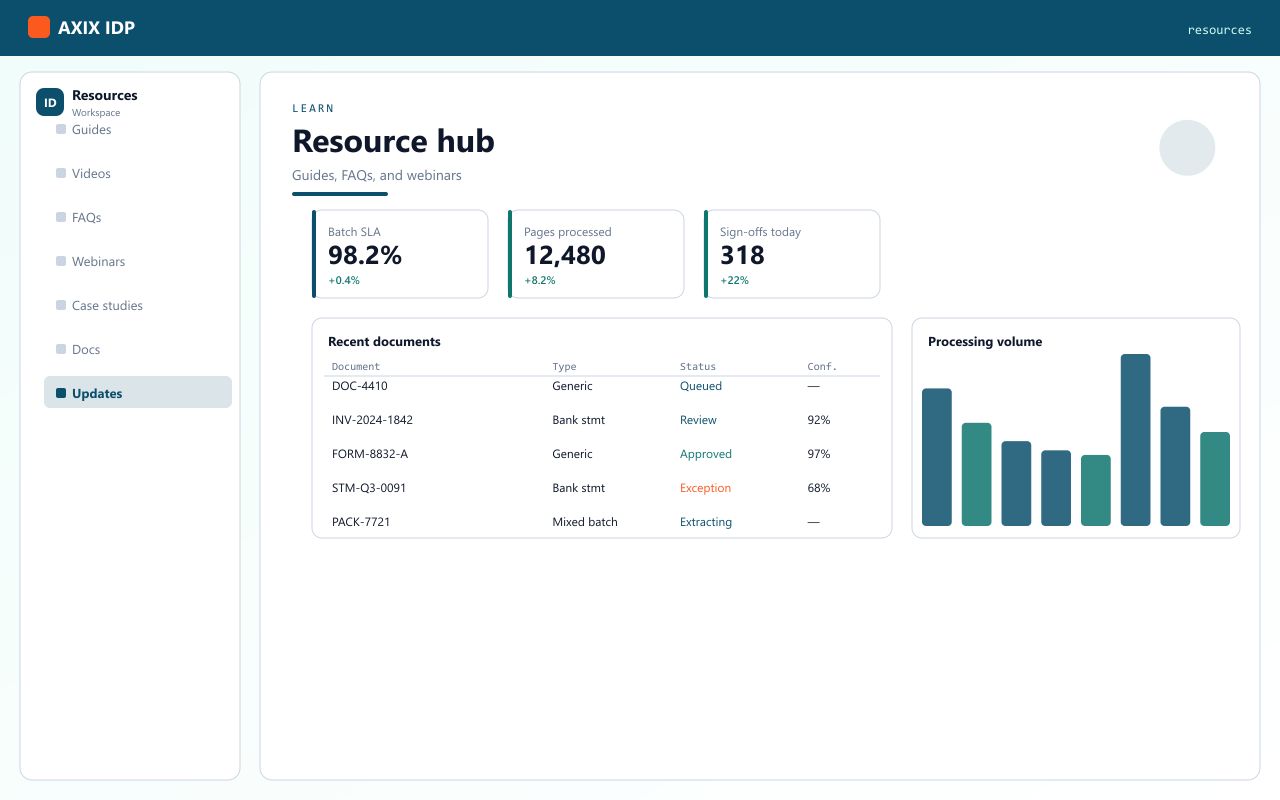Click the 92% confidence value

pos(819,420)
